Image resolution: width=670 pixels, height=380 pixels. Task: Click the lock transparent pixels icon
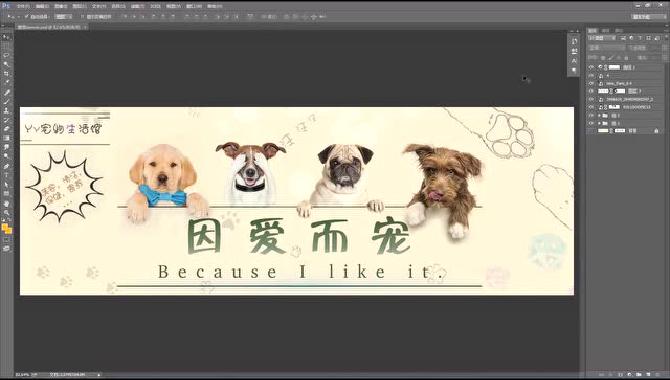pos(603,58)
